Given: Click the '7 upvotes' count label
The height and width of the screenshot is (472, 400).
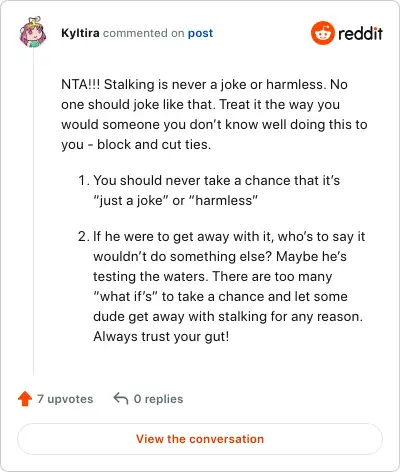Looking at the screenshot, I should click(x=65, y=399).
